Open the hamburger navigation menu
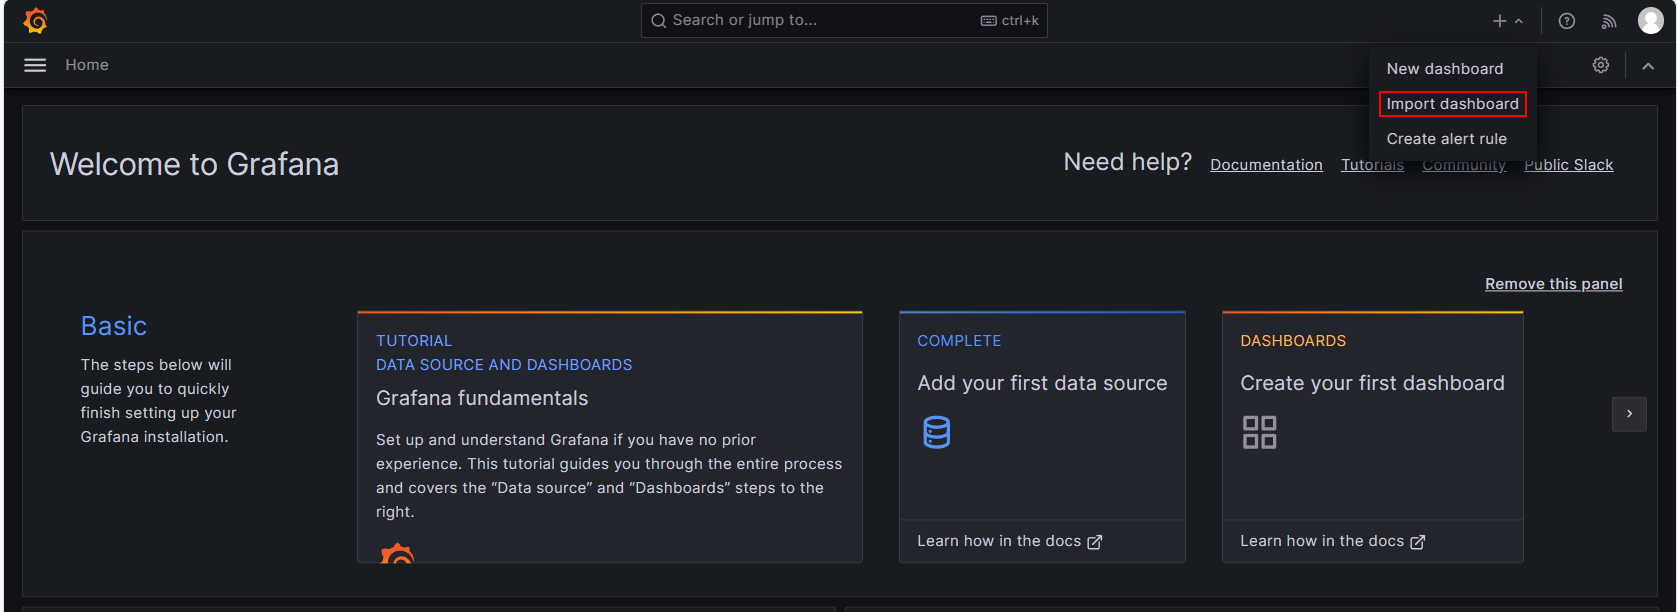 coord(35,65)
